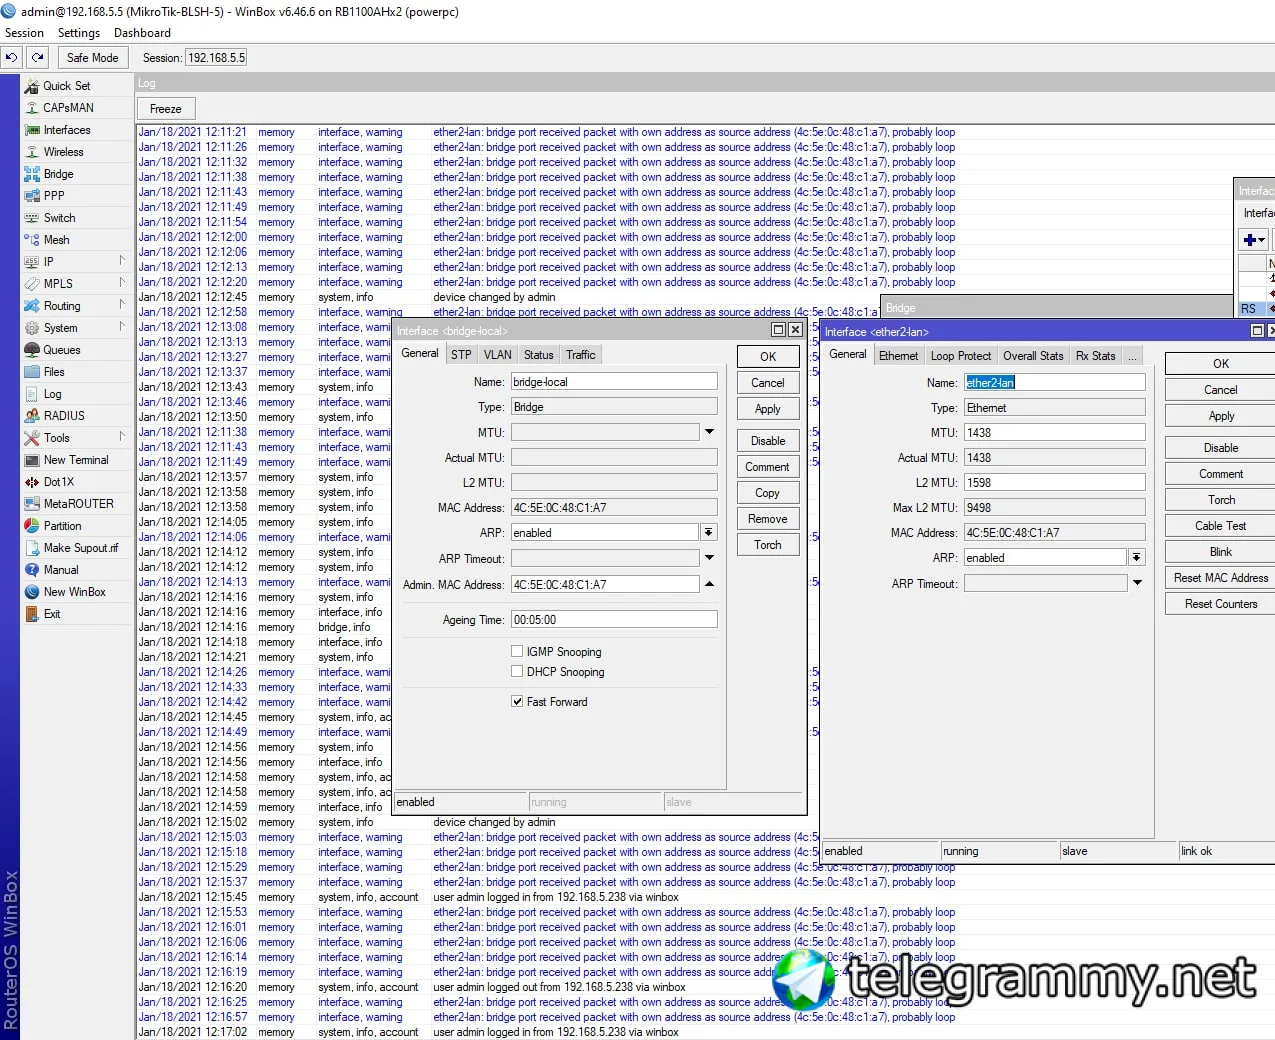1275x1040 pixels.
Task: Click Reset Counters button
Action: click(1220, 604)
